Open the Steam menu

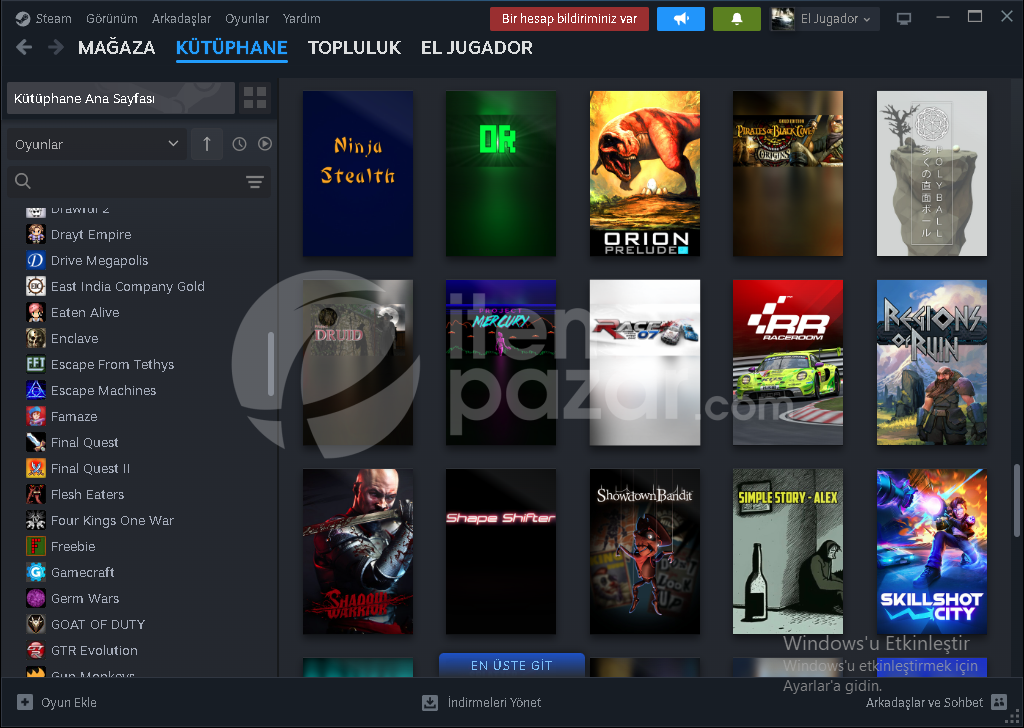[x=44, y=19]
